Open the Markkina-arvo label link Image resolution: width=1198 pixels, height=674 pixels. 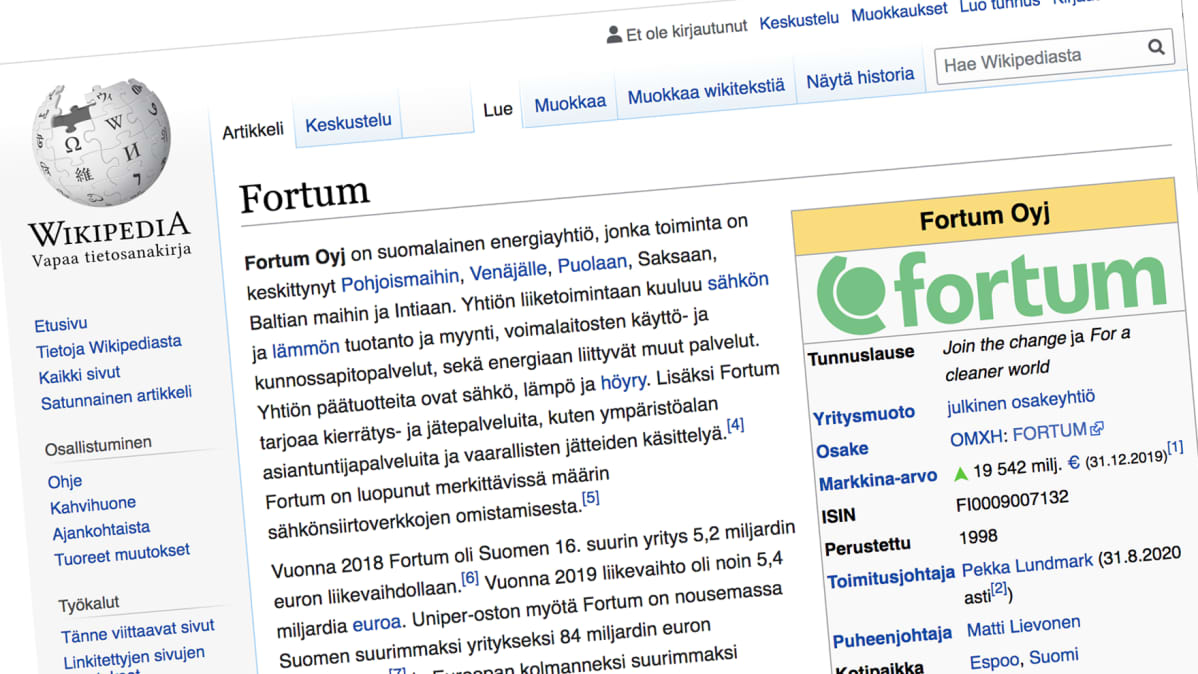[878, 481]
